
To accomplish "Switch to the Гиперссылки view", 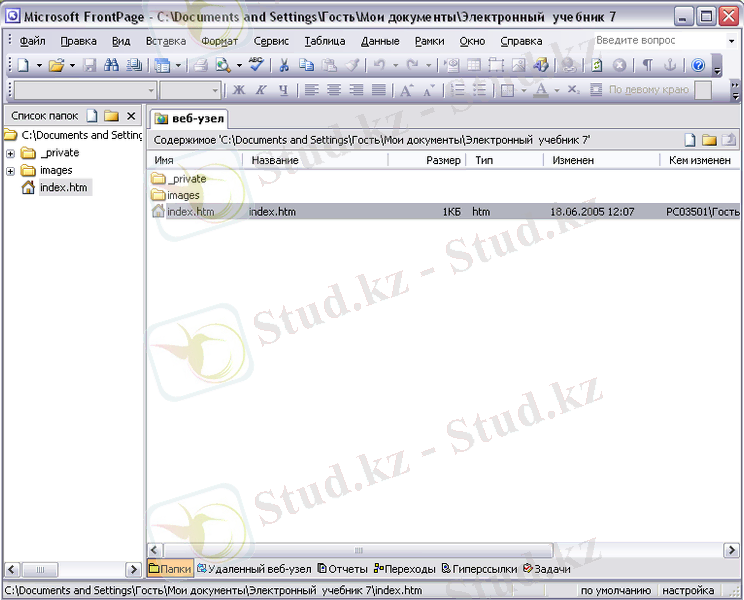I will coord(479,569).
